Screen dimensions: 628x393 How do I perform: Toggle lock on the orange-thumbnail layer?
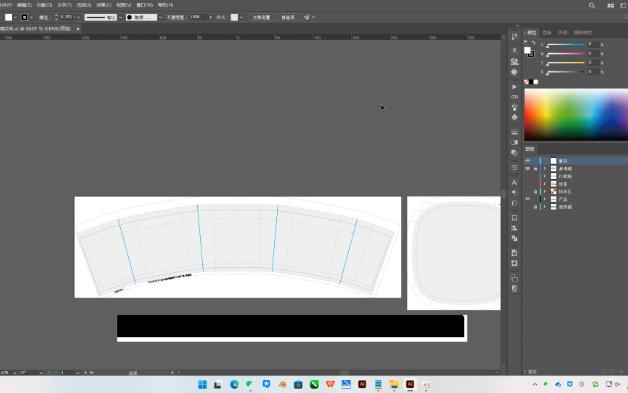(535, 191)
